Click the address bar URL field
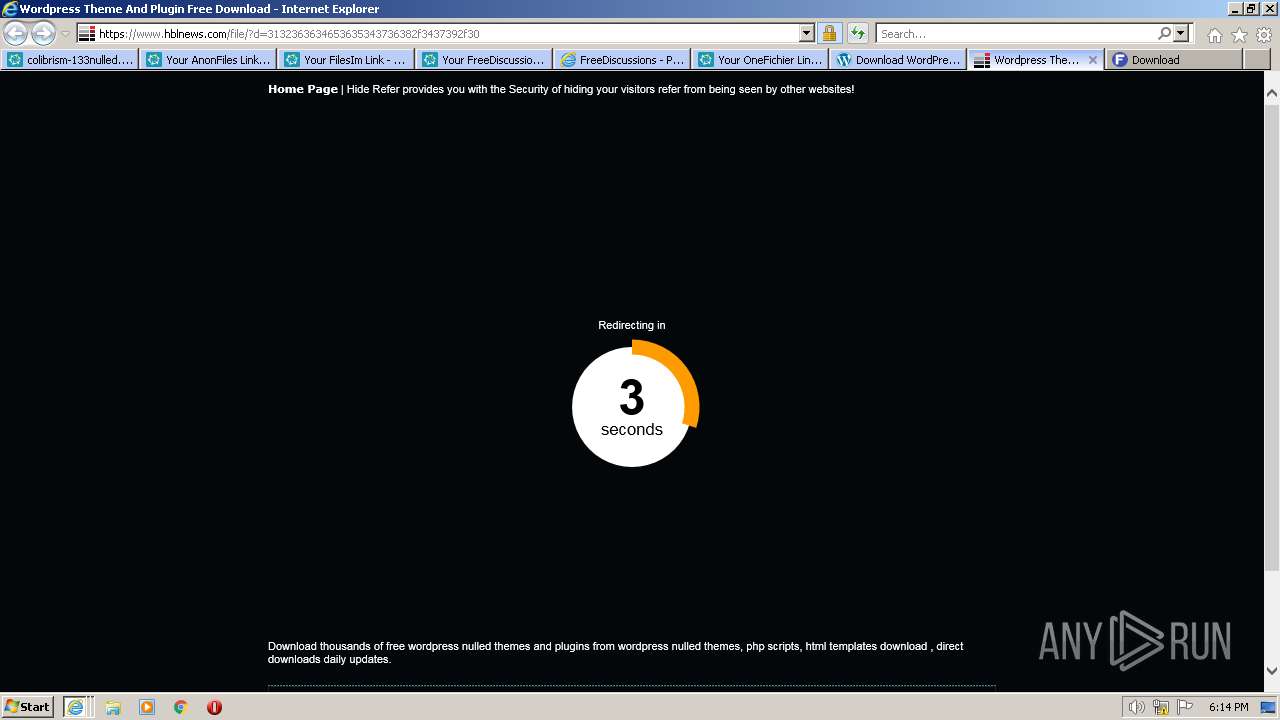Screen dimensions: 1280x720 448,34
